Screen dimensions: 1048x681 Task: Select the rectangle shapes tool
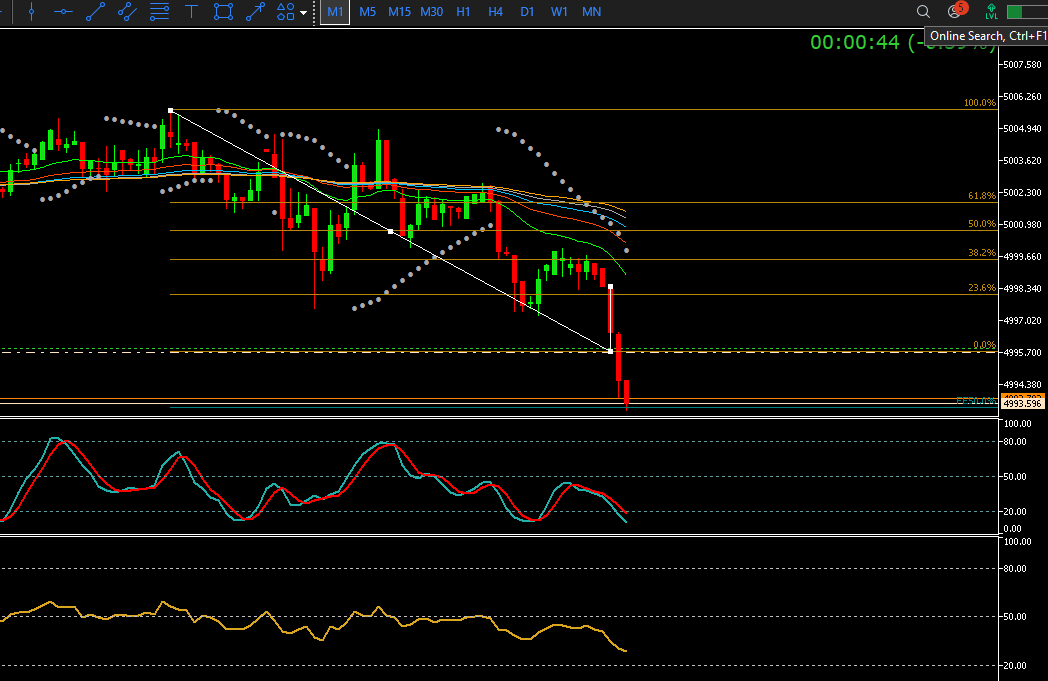pyautogui.click(x=224, y=12)
